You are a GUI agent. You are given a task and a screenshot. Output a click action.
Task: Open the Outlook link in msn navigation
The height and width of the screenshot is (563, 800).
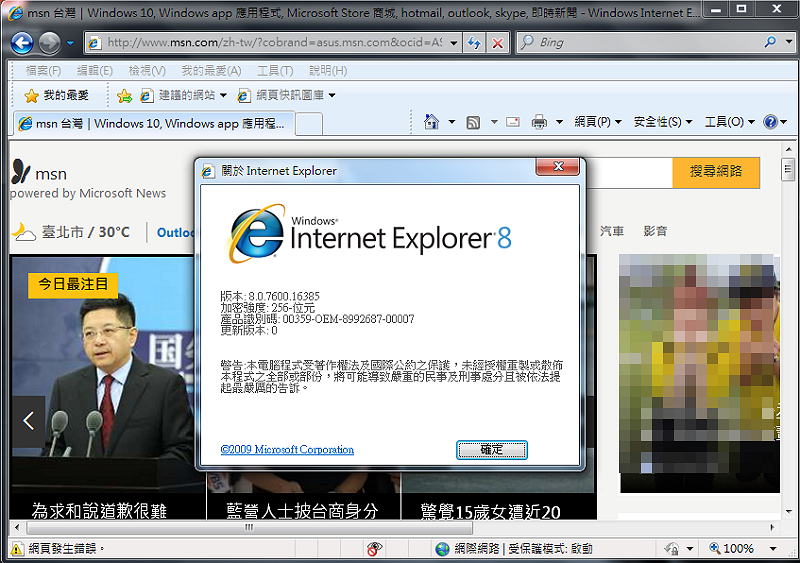click(x=176, y=233)
